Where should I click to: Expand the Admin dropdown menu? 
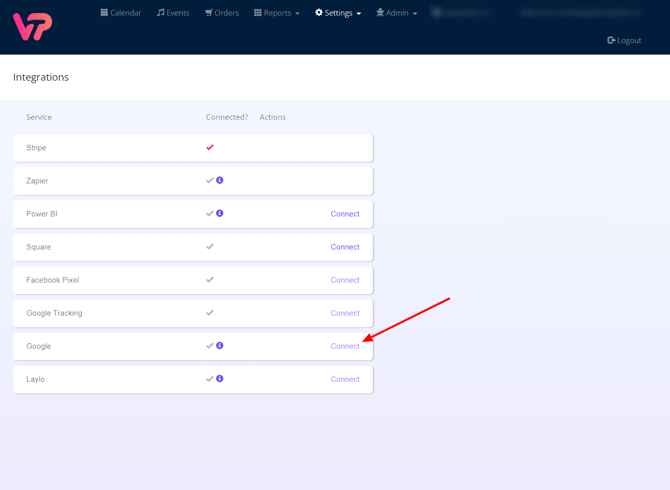click(x=397, y=13)
